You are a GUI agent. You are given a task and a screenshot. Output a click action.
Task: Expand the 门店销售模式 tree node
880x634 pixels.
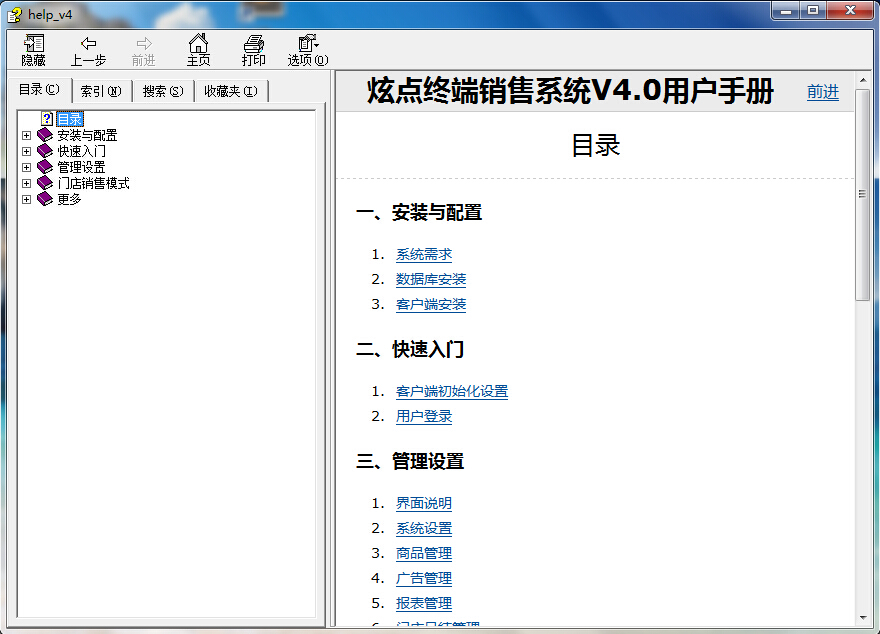26,183
